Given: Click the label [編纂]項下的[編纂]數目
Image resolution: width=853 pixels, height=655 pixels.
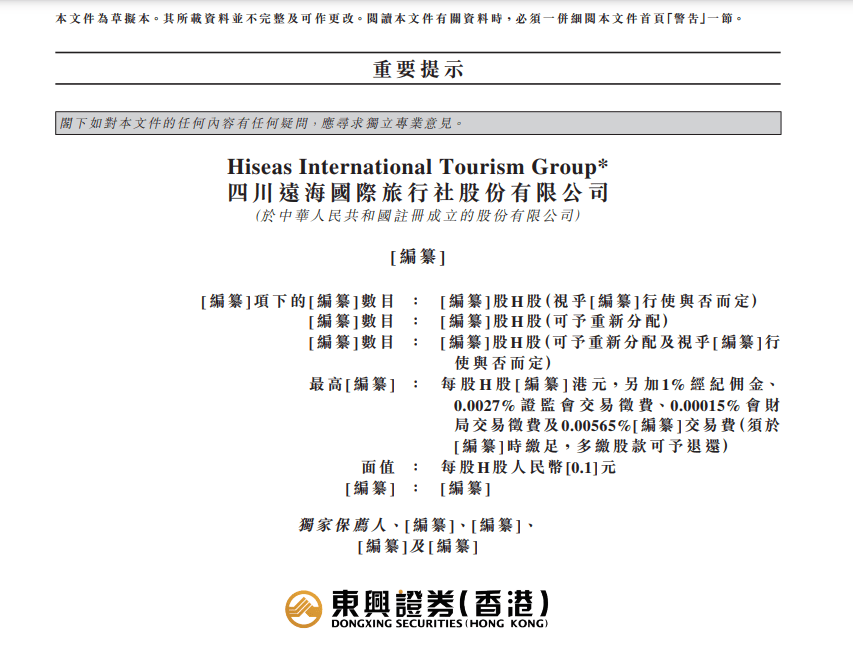Looking at the screenshot, I should pyautogui.click(x=298, y=301).
